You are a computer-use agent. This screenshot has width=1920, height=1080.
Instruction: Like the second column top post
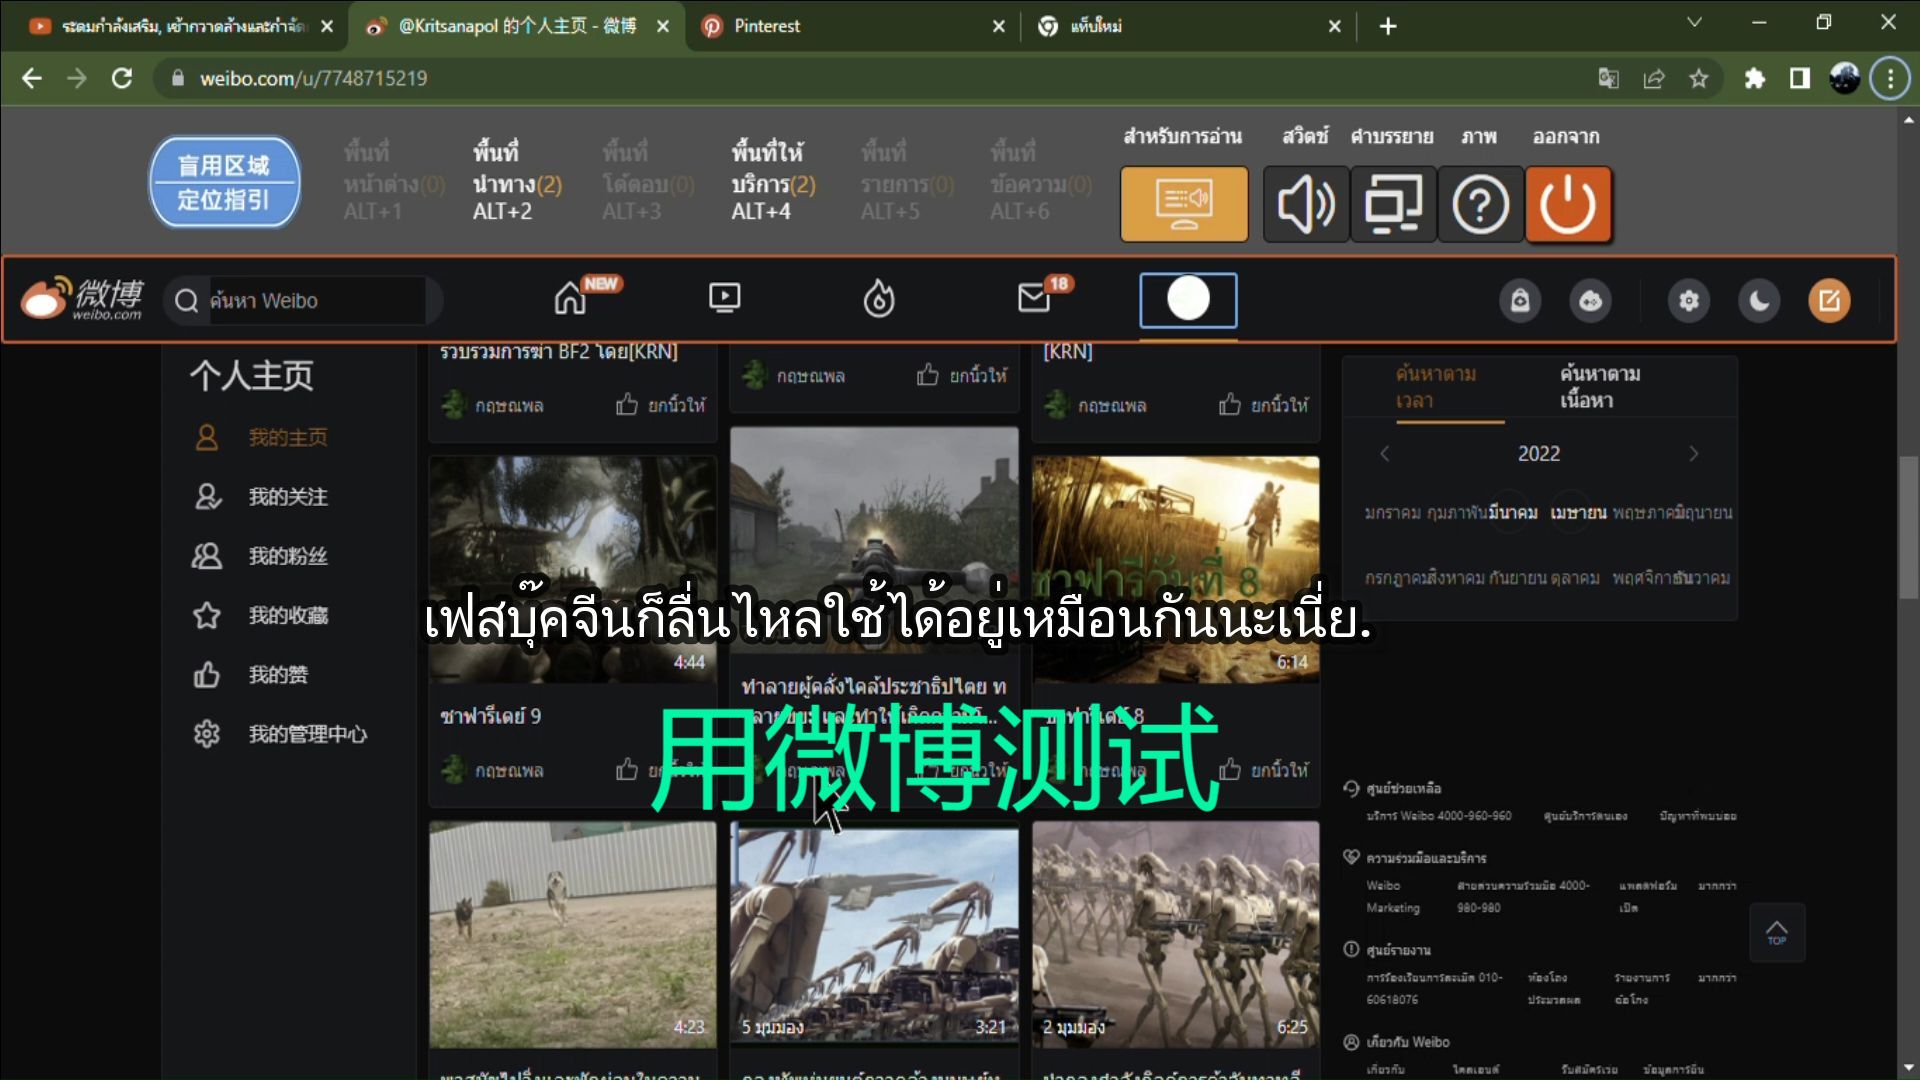click(x=962, y=375)
